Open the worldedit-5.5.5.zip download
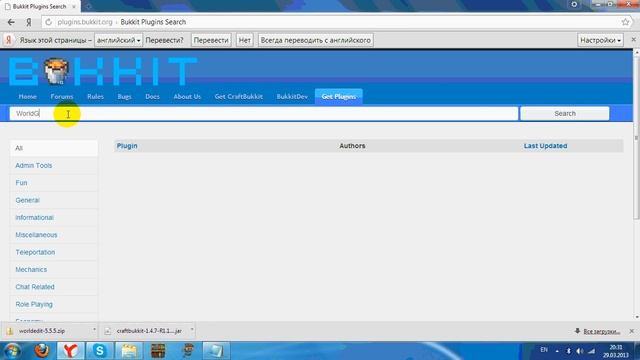640x360 pixels. click(42, 331)
